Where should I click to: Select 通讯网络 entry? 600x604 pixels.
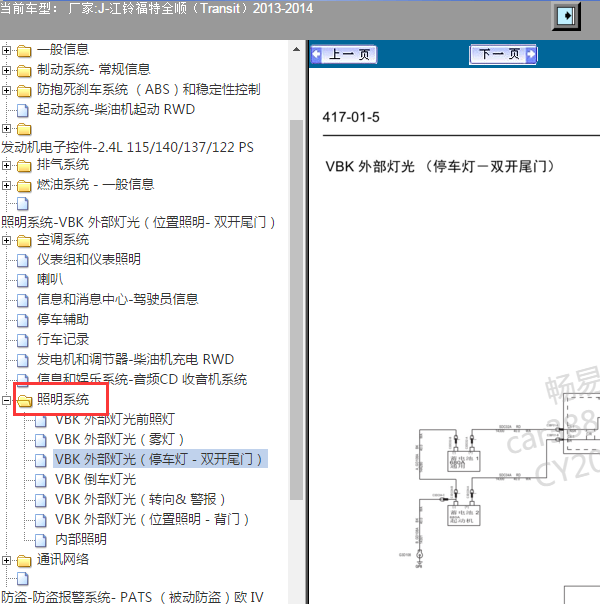tap(63, 560)
